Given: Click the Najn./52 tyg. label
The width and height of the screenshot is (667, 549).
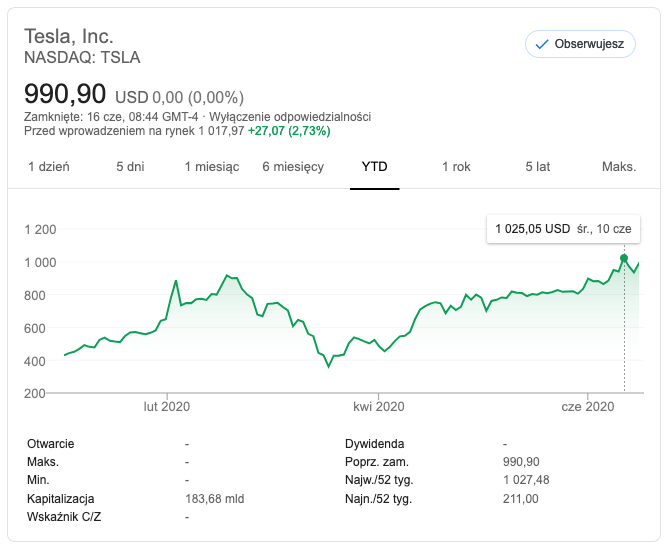Looking at the screenshot, I should pyautogui.click(x=379, y=498).
